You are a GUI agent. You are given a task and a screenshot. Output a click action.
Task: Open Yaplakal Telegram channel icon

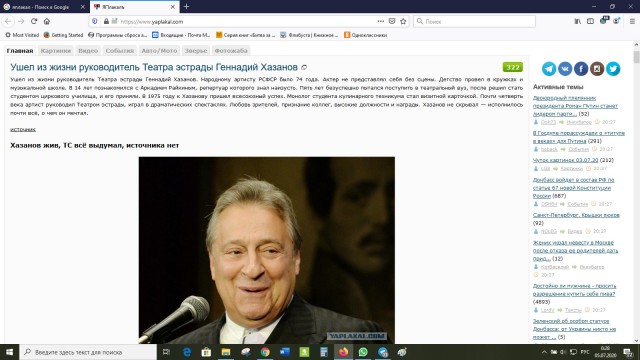549,69
